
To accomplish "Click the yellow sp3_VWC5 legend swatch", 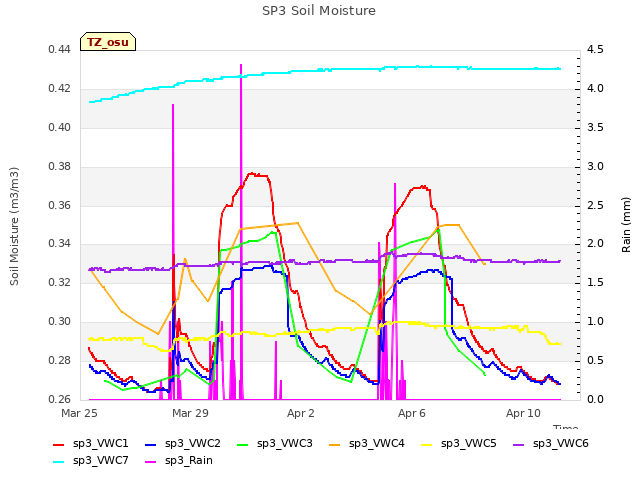I will click(427, 444).
